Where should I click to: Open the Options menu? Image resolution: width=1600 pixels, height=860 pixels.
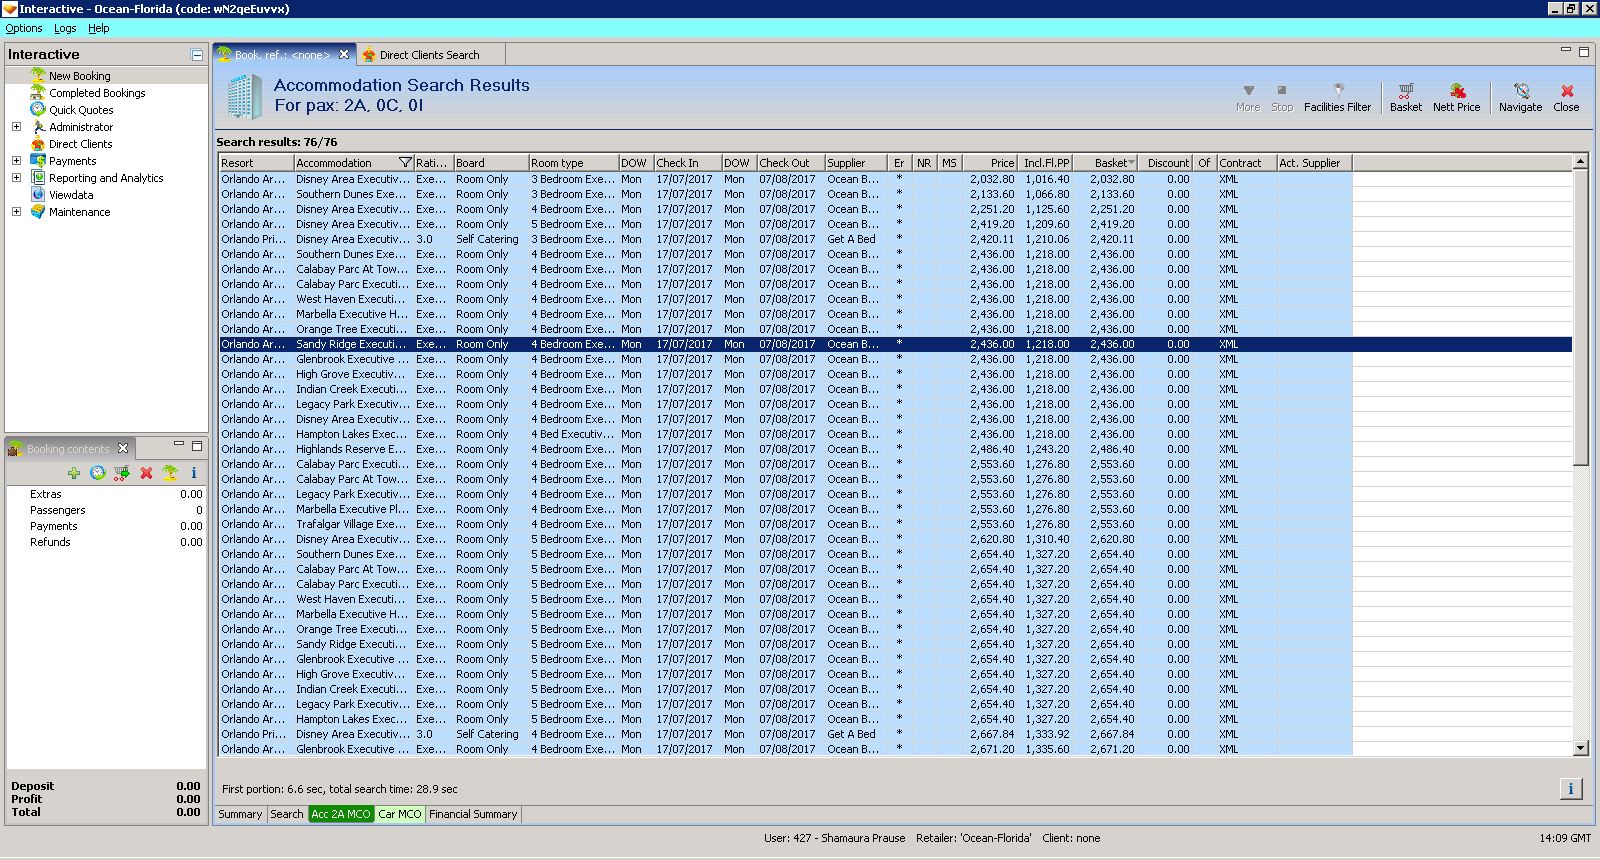click(x=24, y=28)
